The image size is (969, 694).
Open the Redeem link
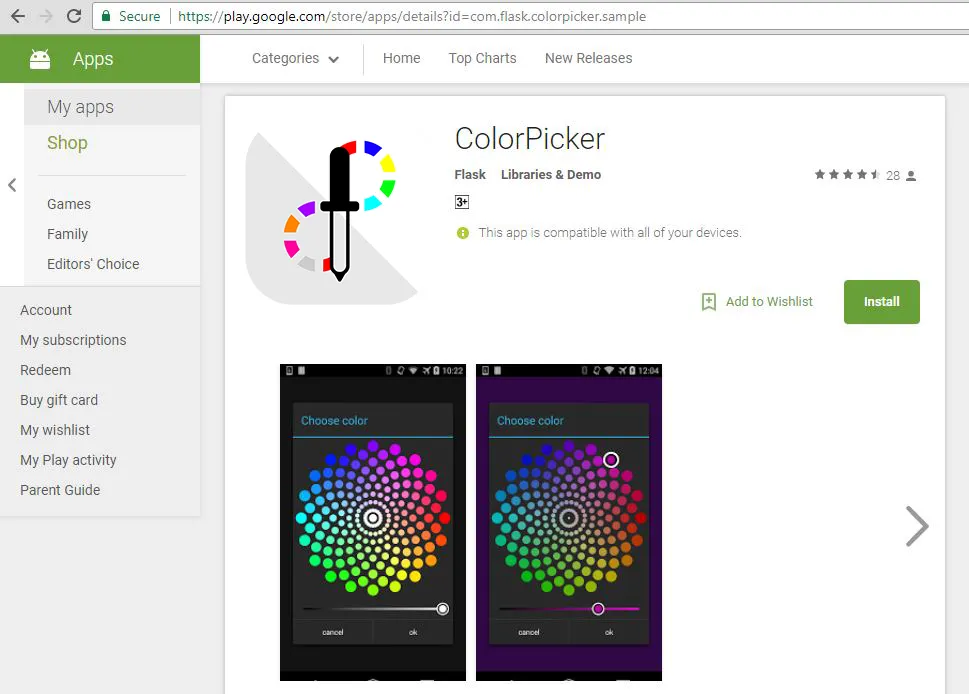[x=45, y=370]
